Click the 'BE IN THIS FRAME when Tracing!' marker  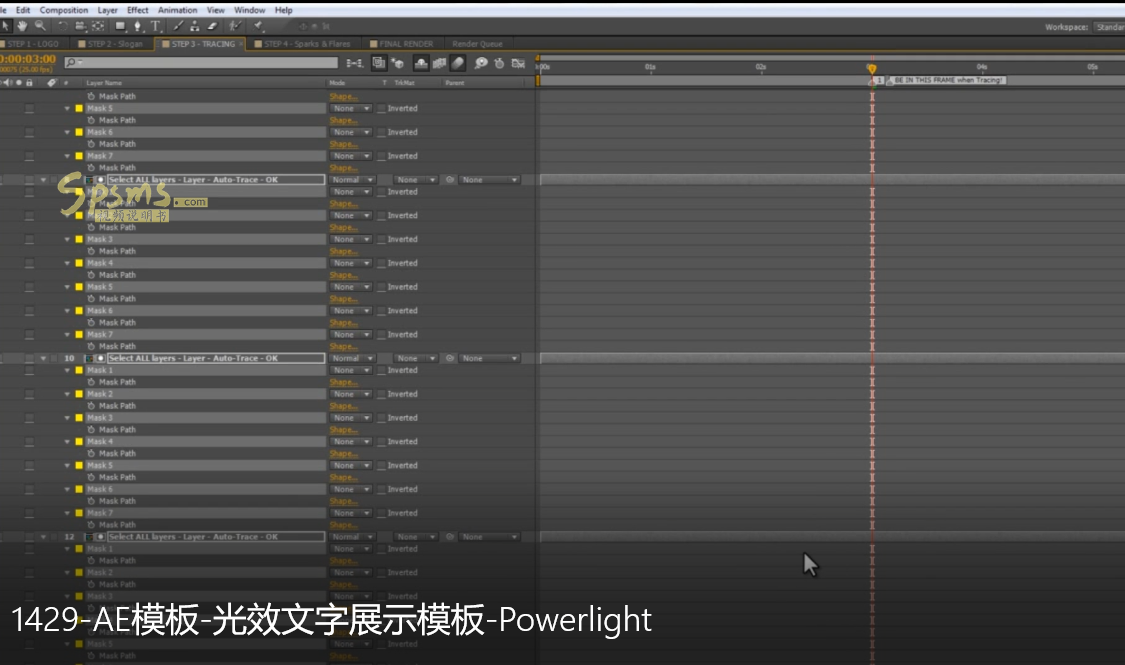point(947,80)
